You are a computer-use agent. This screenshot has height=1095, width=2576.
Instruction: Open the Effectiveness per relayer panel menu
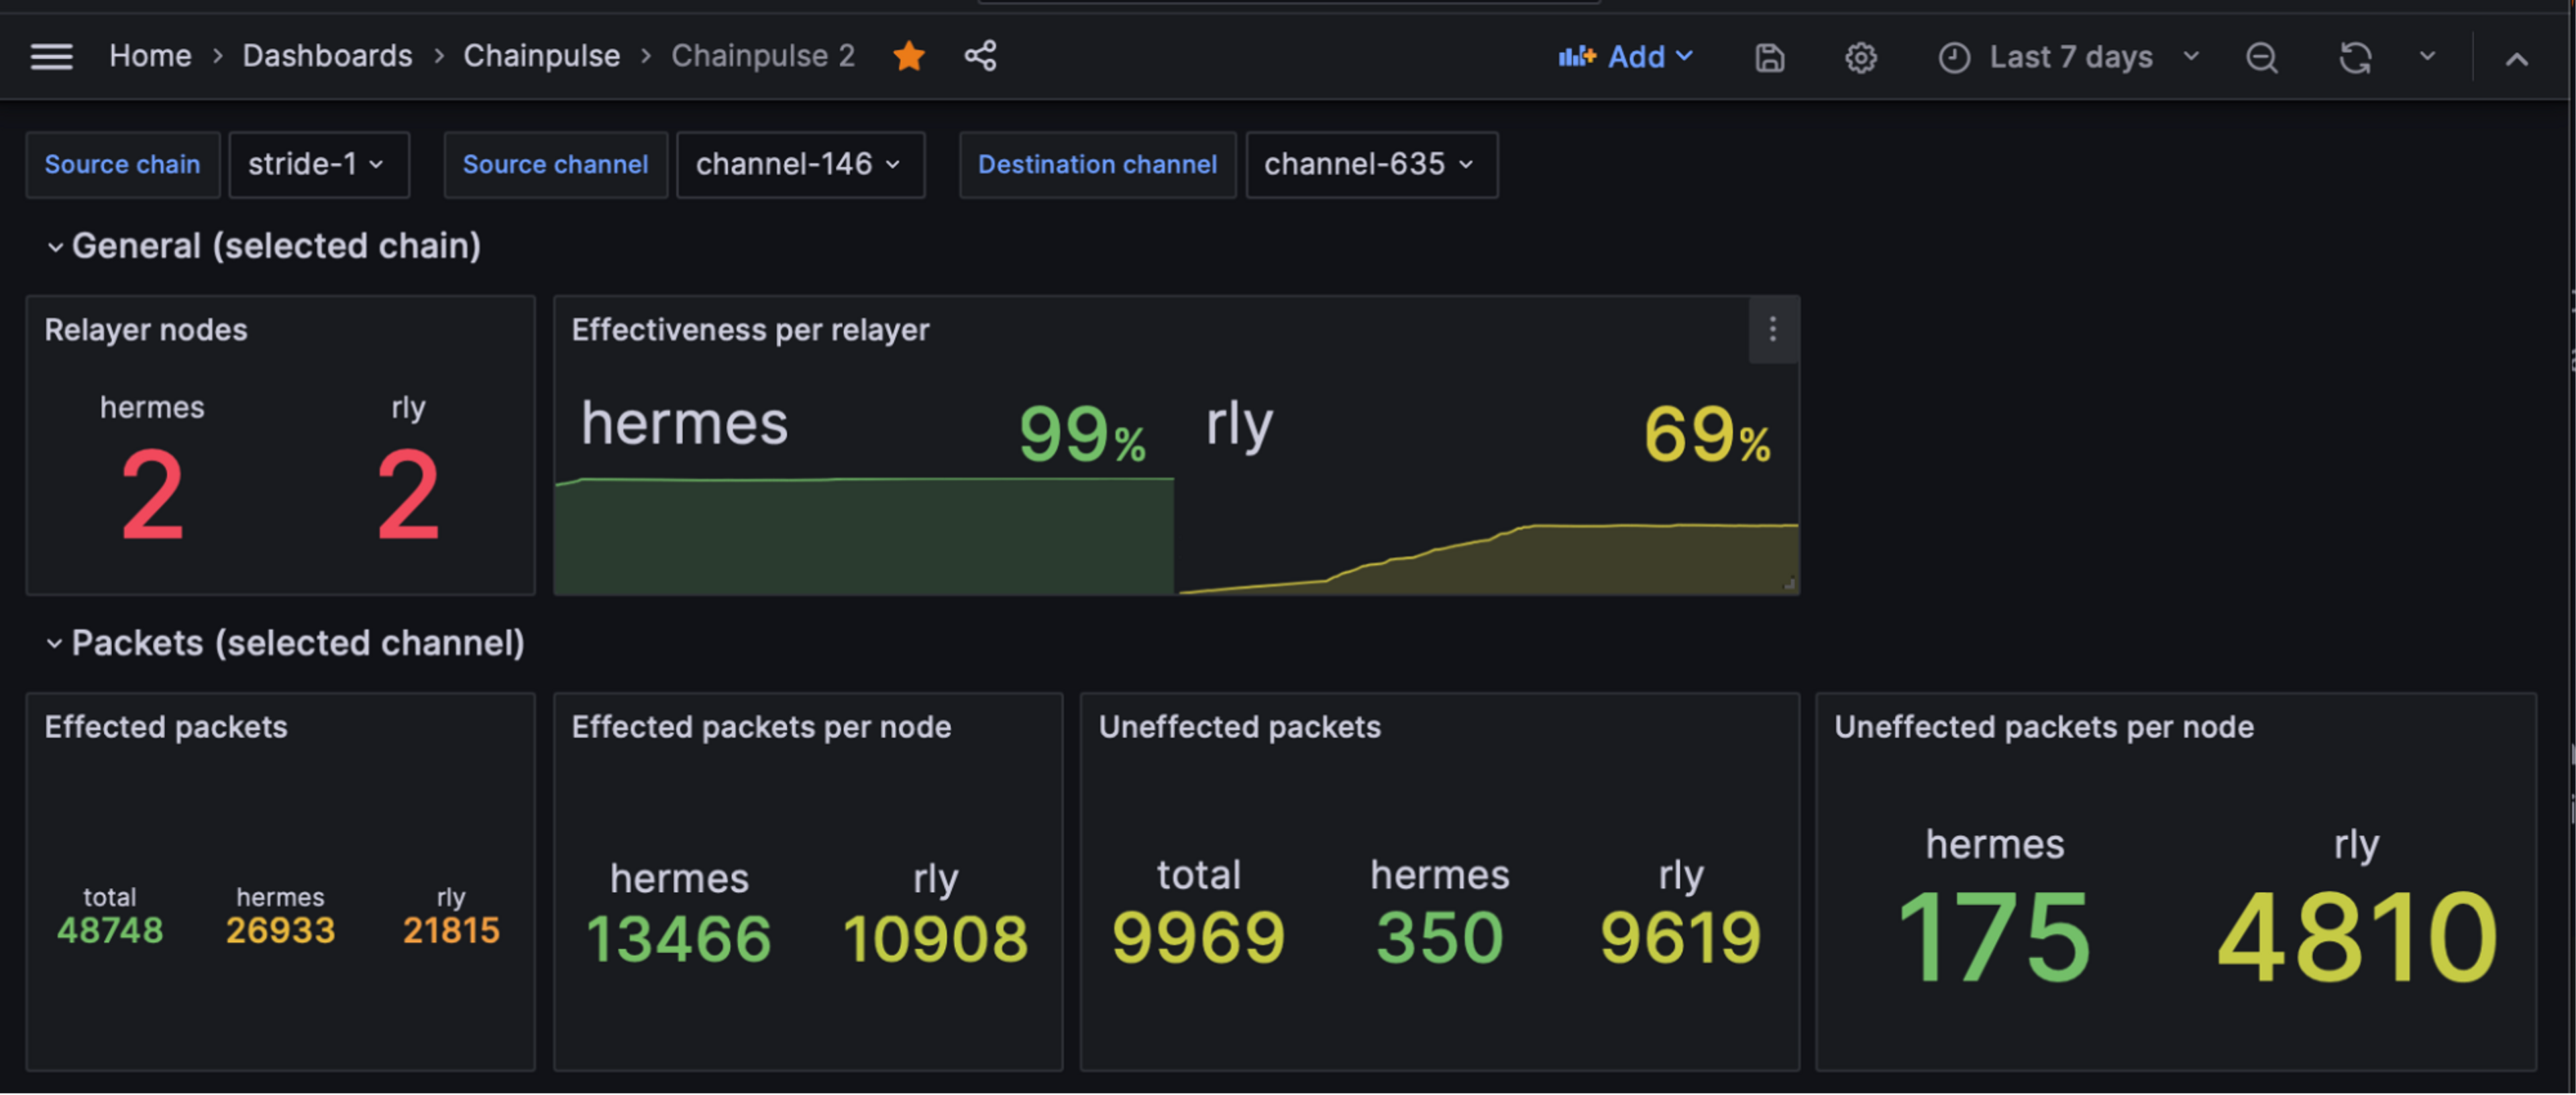1772,329
